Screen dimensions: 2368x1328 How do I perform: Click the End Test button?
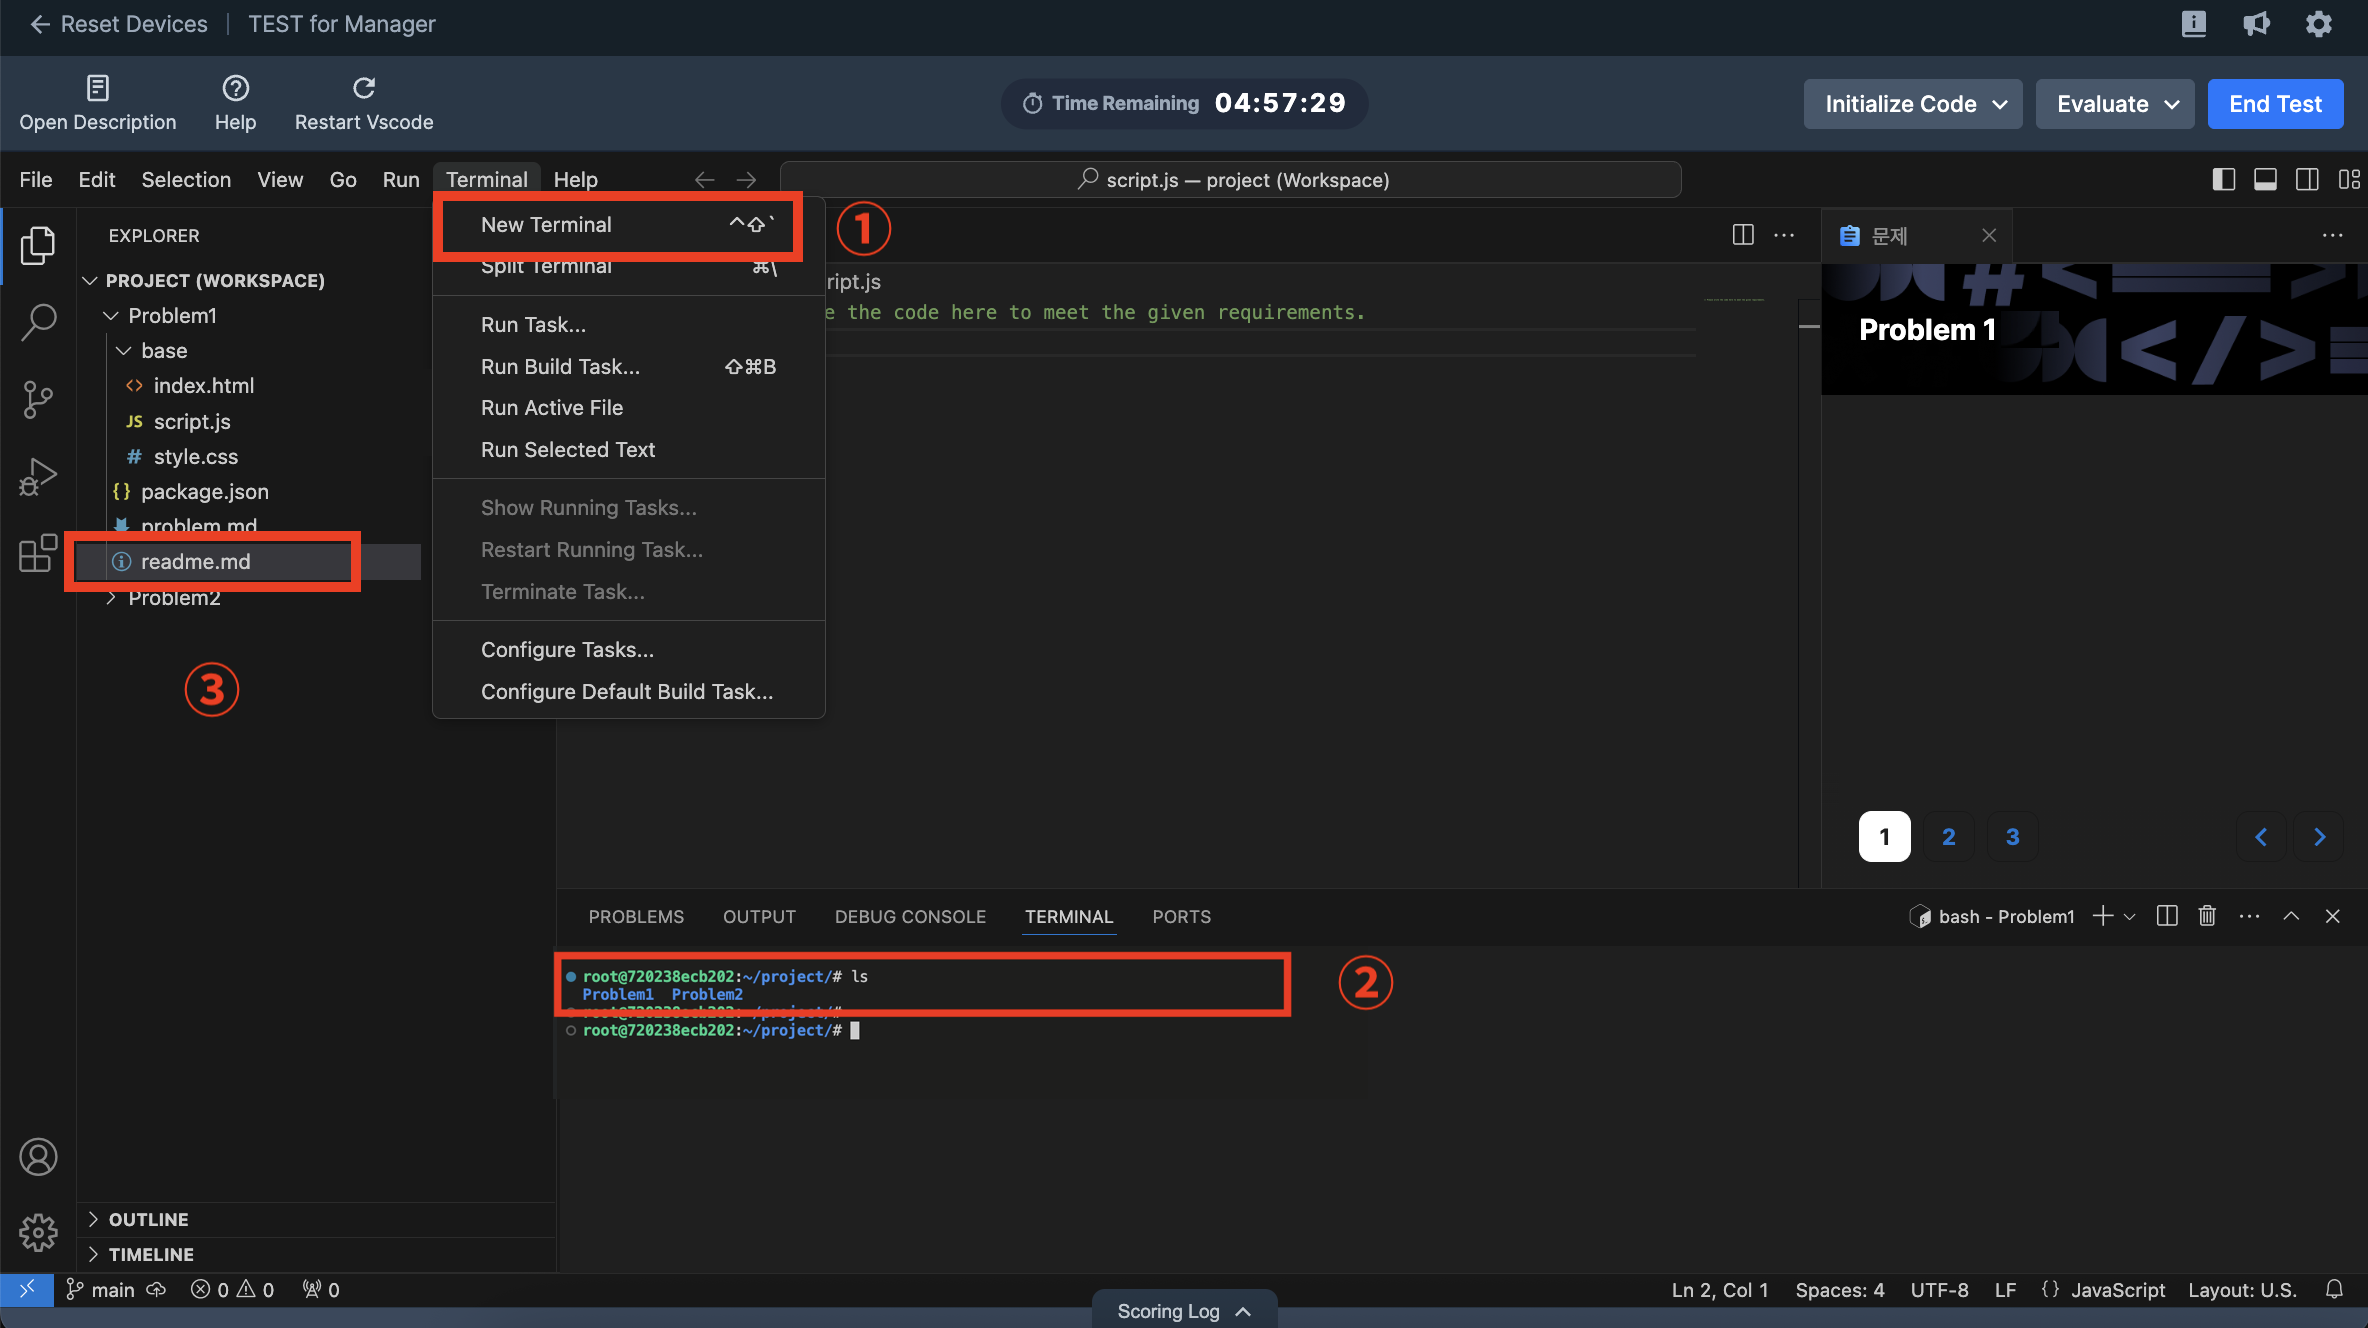tap(2275, 104)
